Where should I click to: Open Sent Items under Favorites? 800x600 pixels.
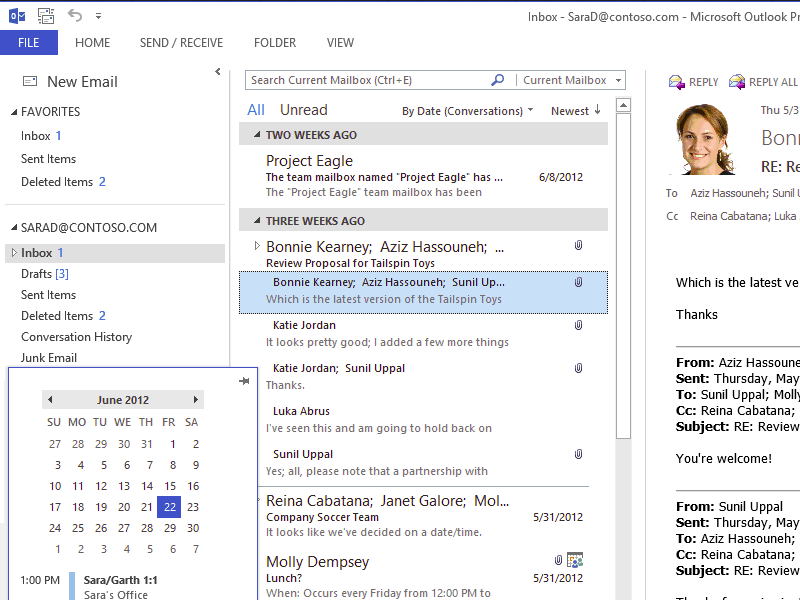pos(48,159)
